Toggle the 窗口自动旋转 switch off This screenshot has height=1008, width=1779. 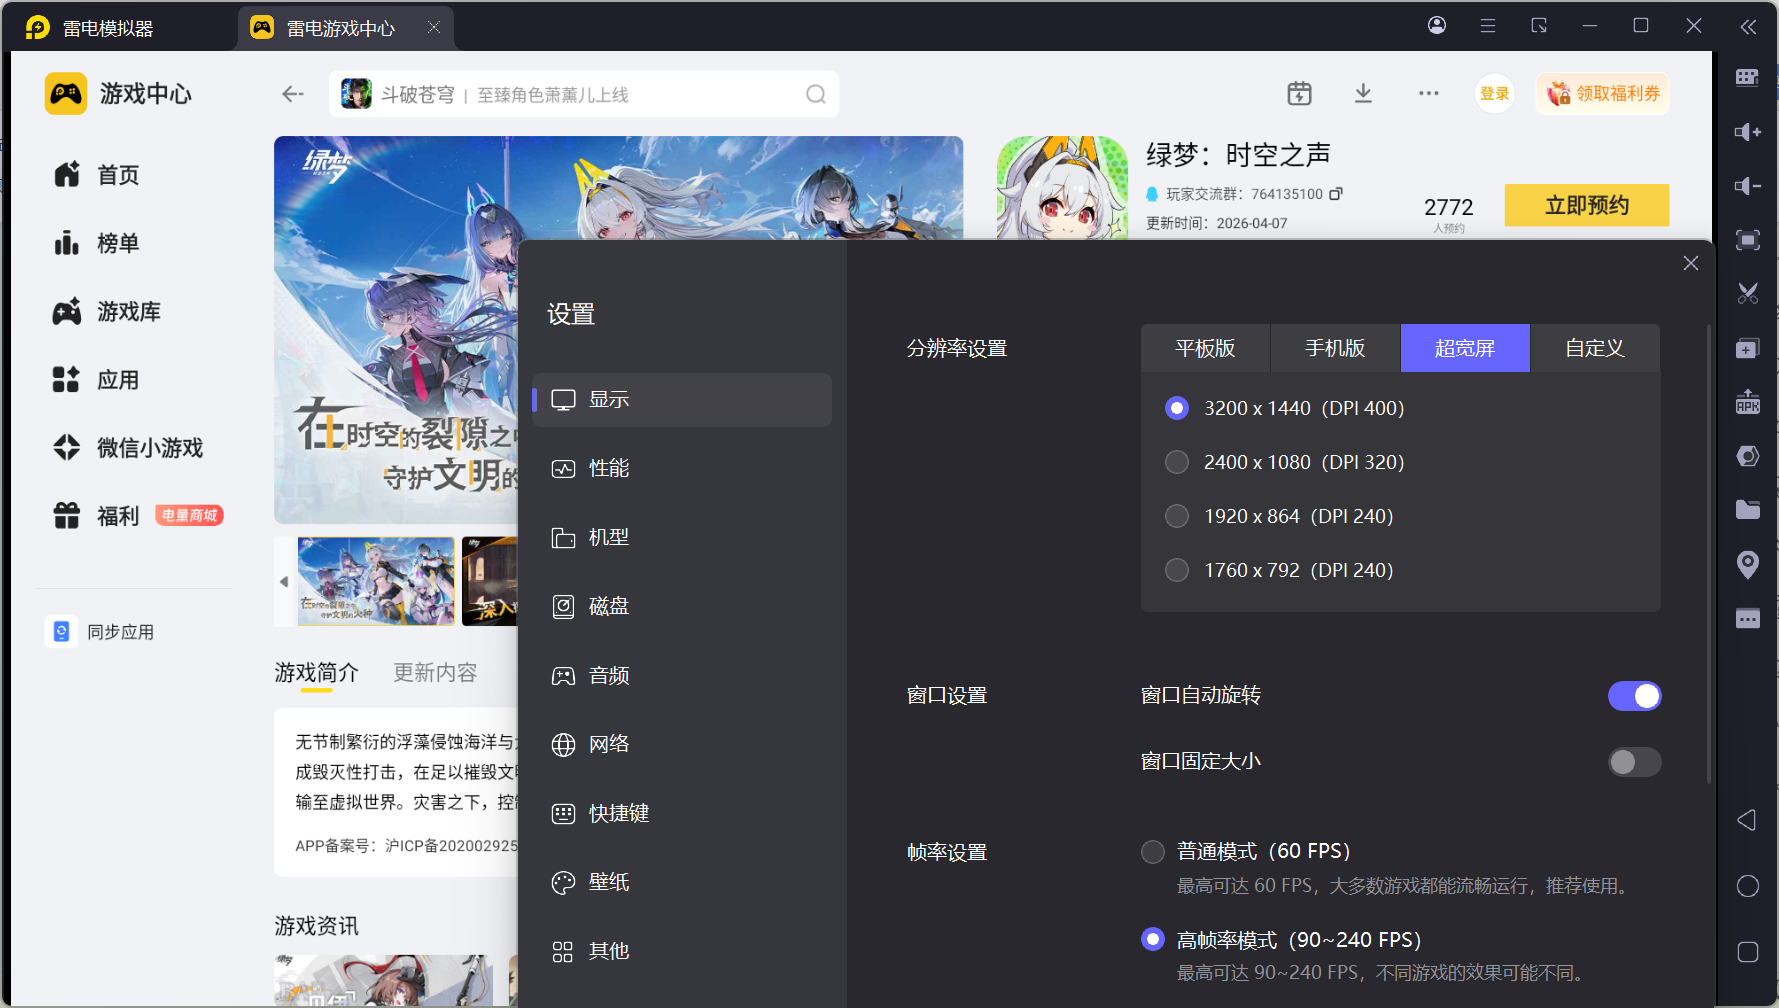pos(1634,696)
